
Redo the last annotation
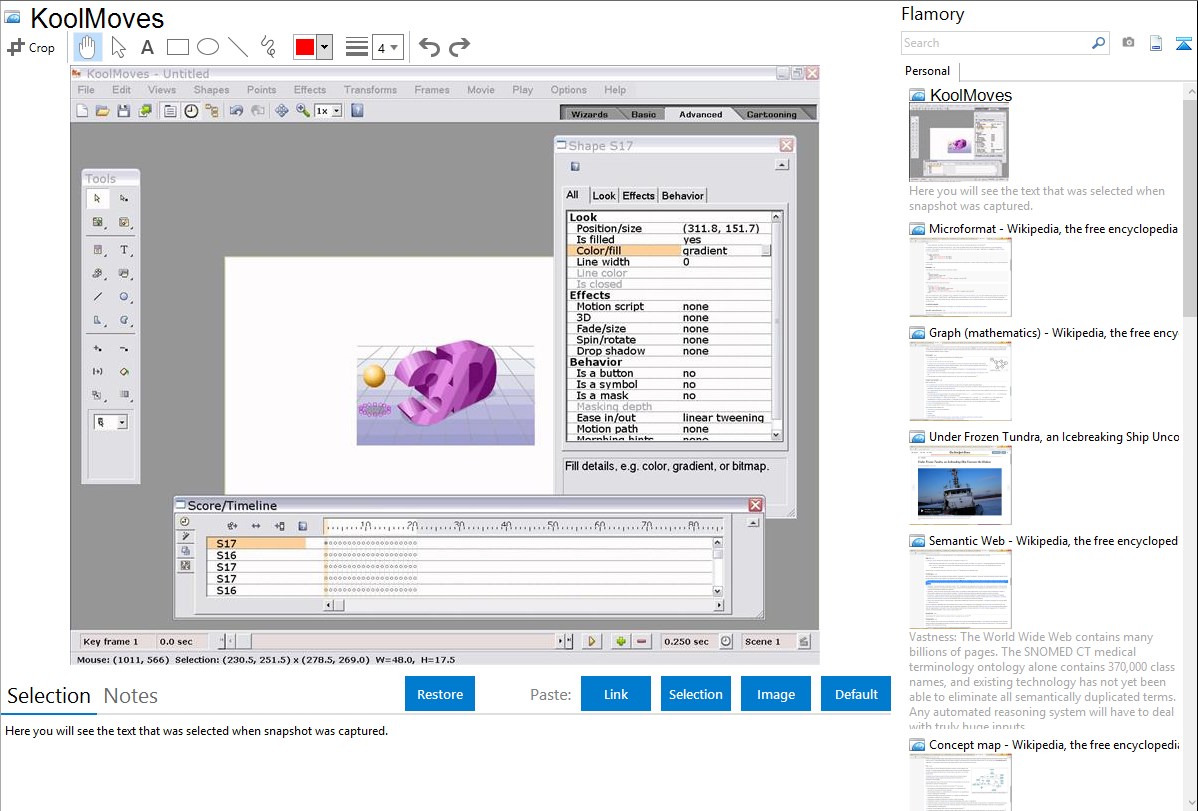tap(459, 47)
